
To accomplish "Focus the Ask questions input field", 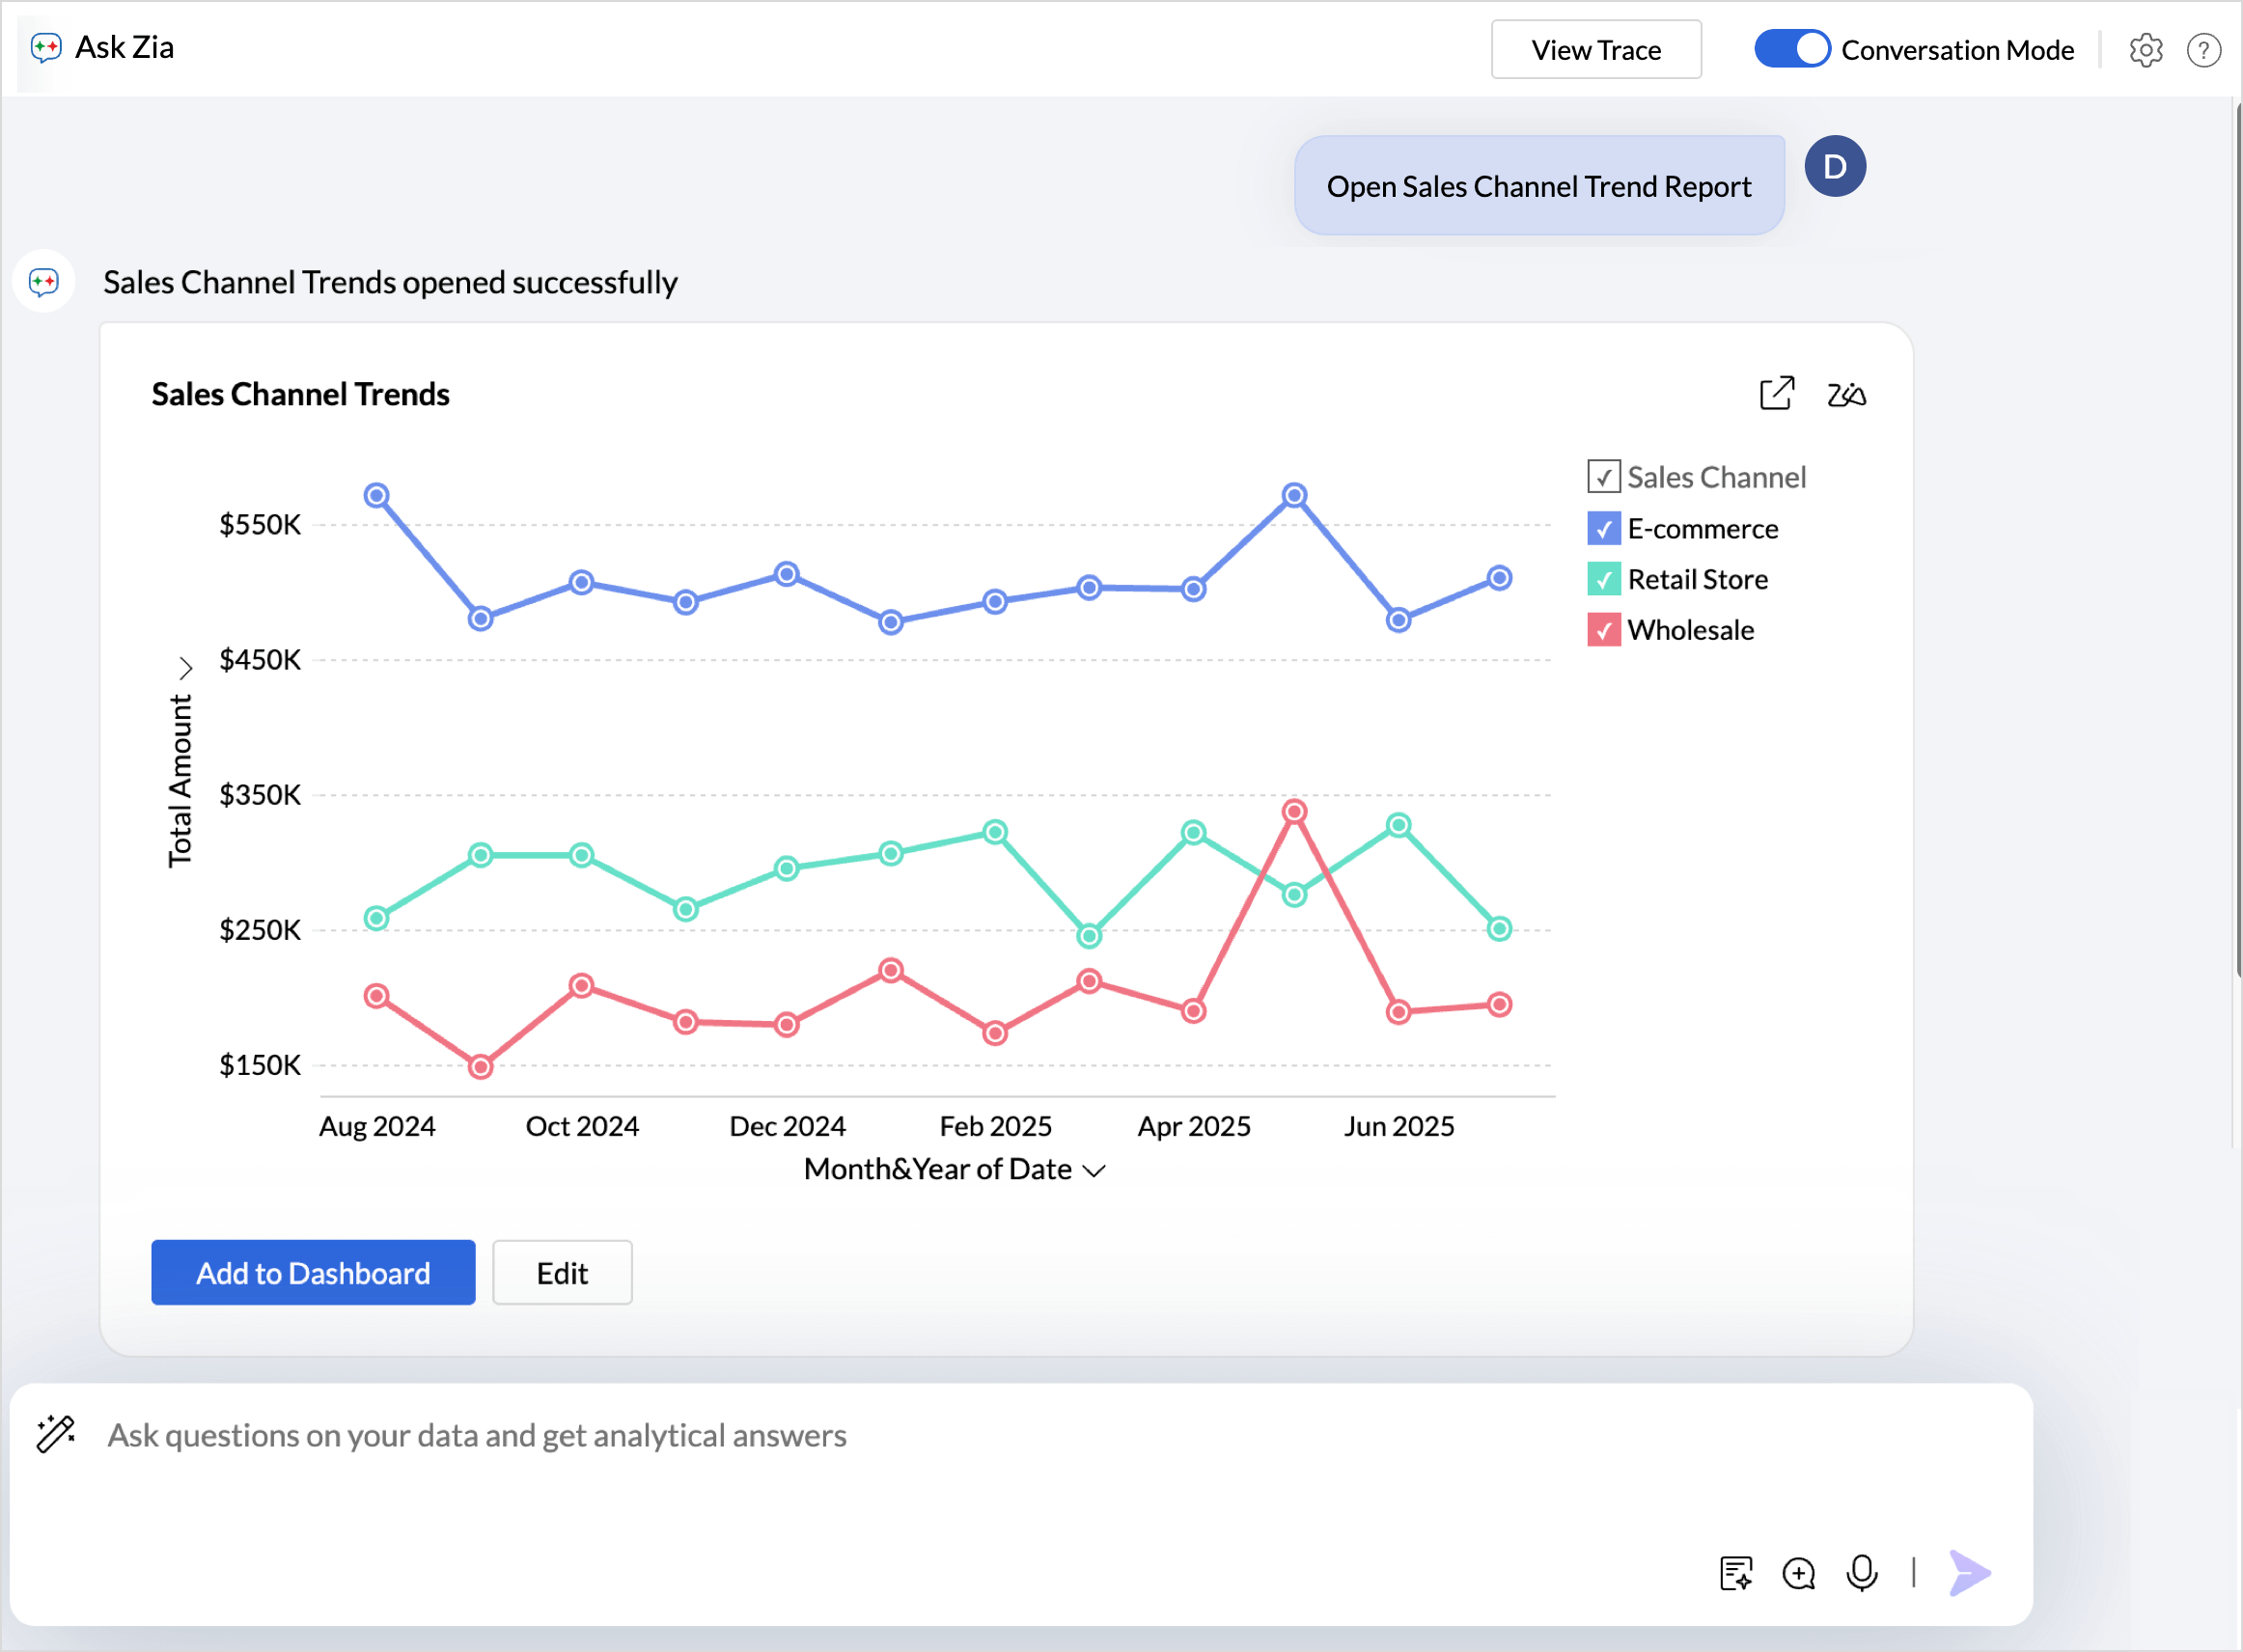I will point(900,1436).
